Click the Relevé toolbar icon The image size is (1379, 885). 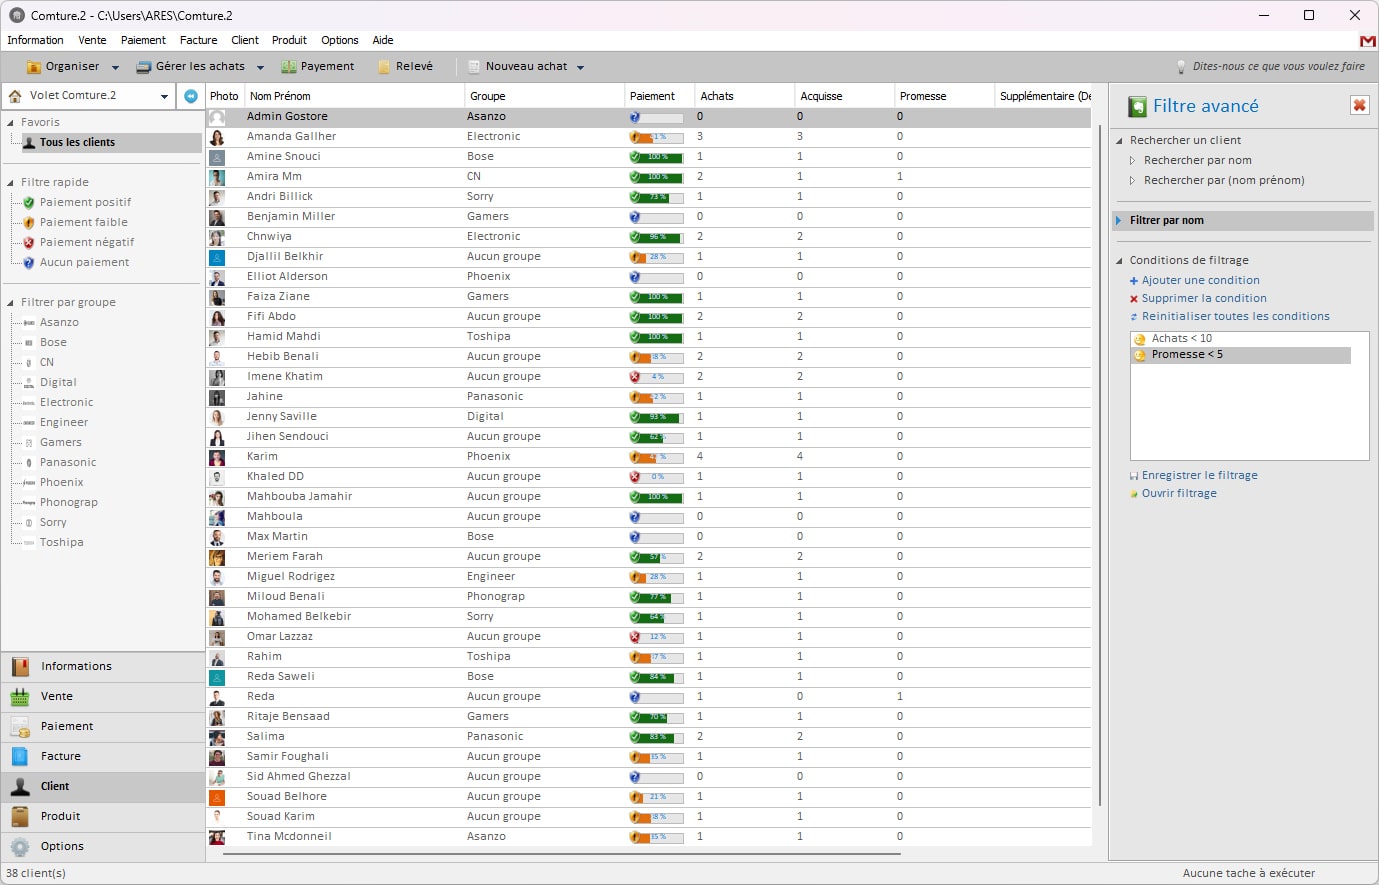click(385, 66)
